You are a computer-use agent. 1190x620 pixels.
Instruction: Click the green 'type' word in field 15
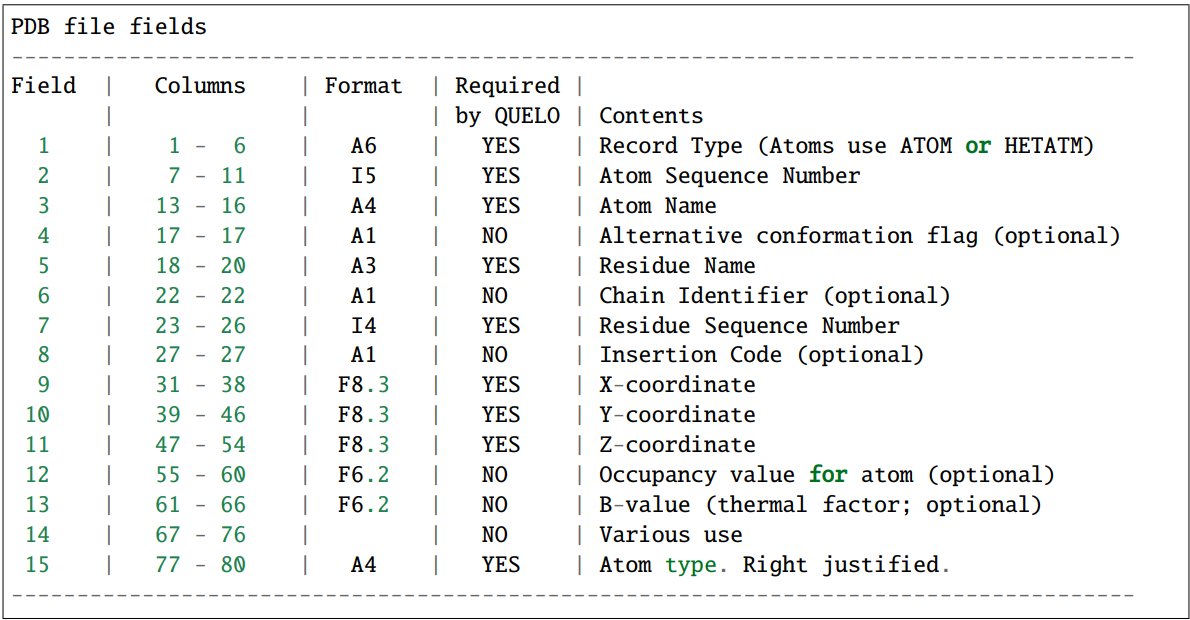coord(693,565)
